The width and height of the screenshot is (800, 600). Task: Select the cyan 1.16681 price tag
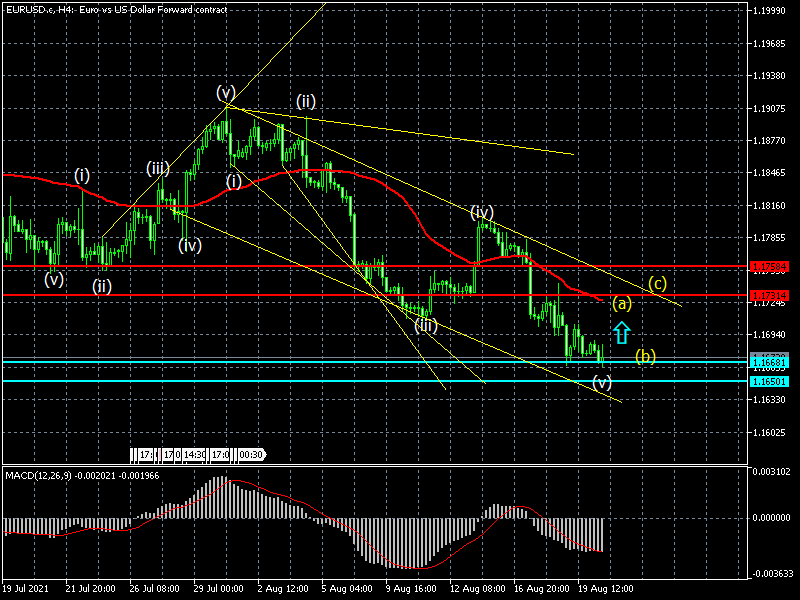773,362
